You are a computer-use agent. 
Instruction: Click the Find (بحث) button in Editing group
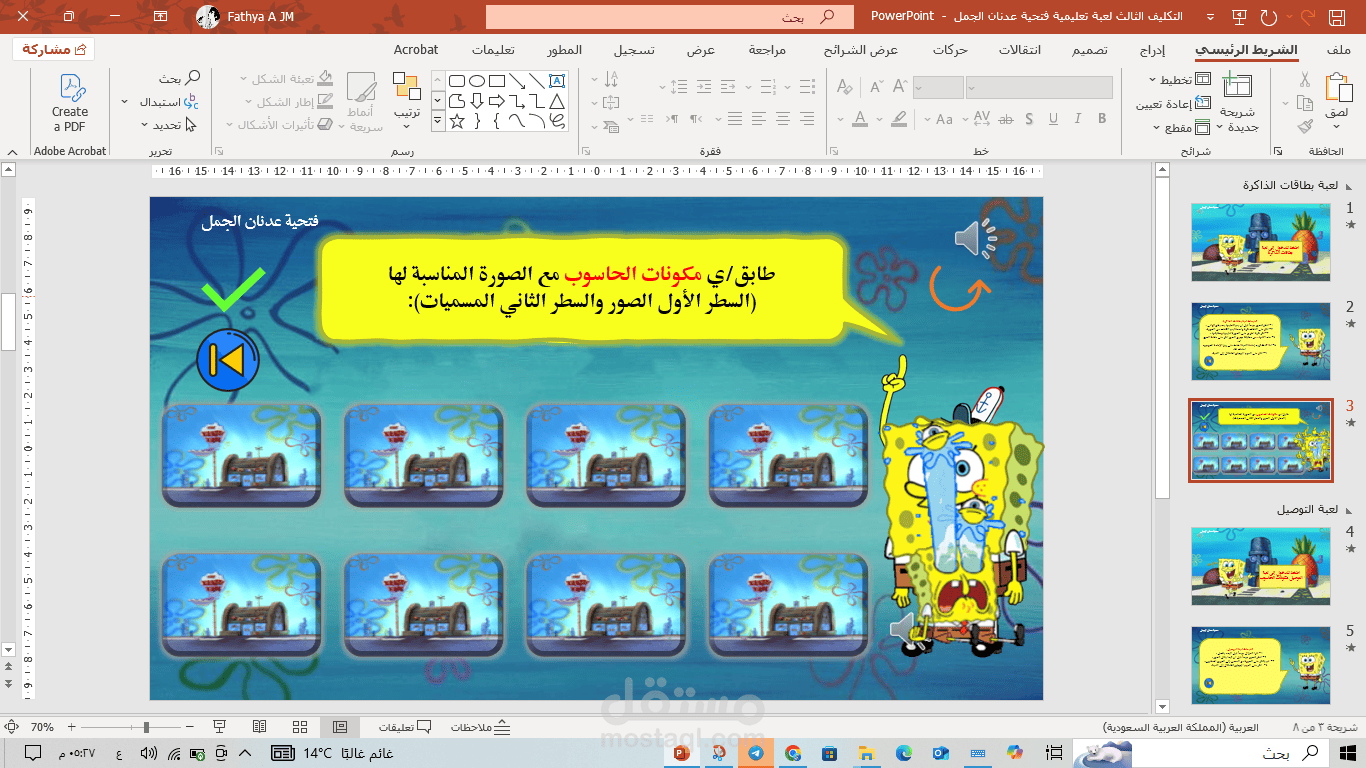[178, 79]
